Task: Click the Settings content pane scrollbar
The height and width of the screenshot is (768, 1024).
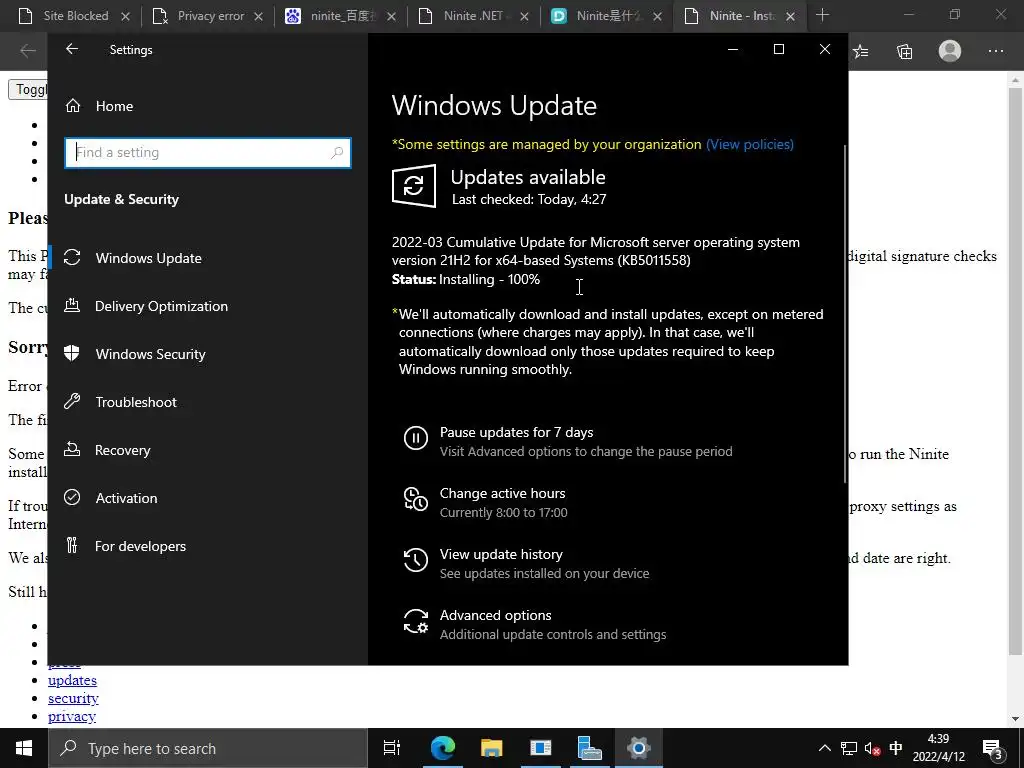Action: coord(845,313)
